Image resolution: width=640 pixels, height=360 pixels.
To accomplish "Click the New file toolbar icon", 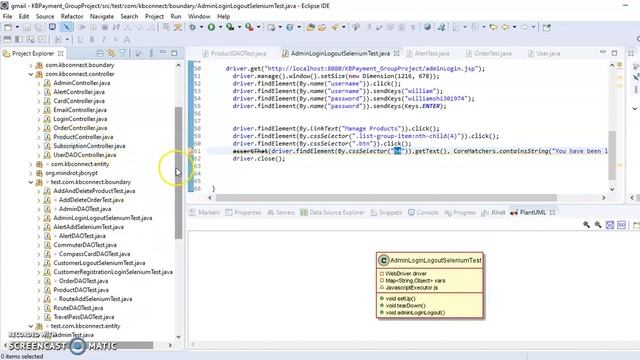I will (8, 27).
